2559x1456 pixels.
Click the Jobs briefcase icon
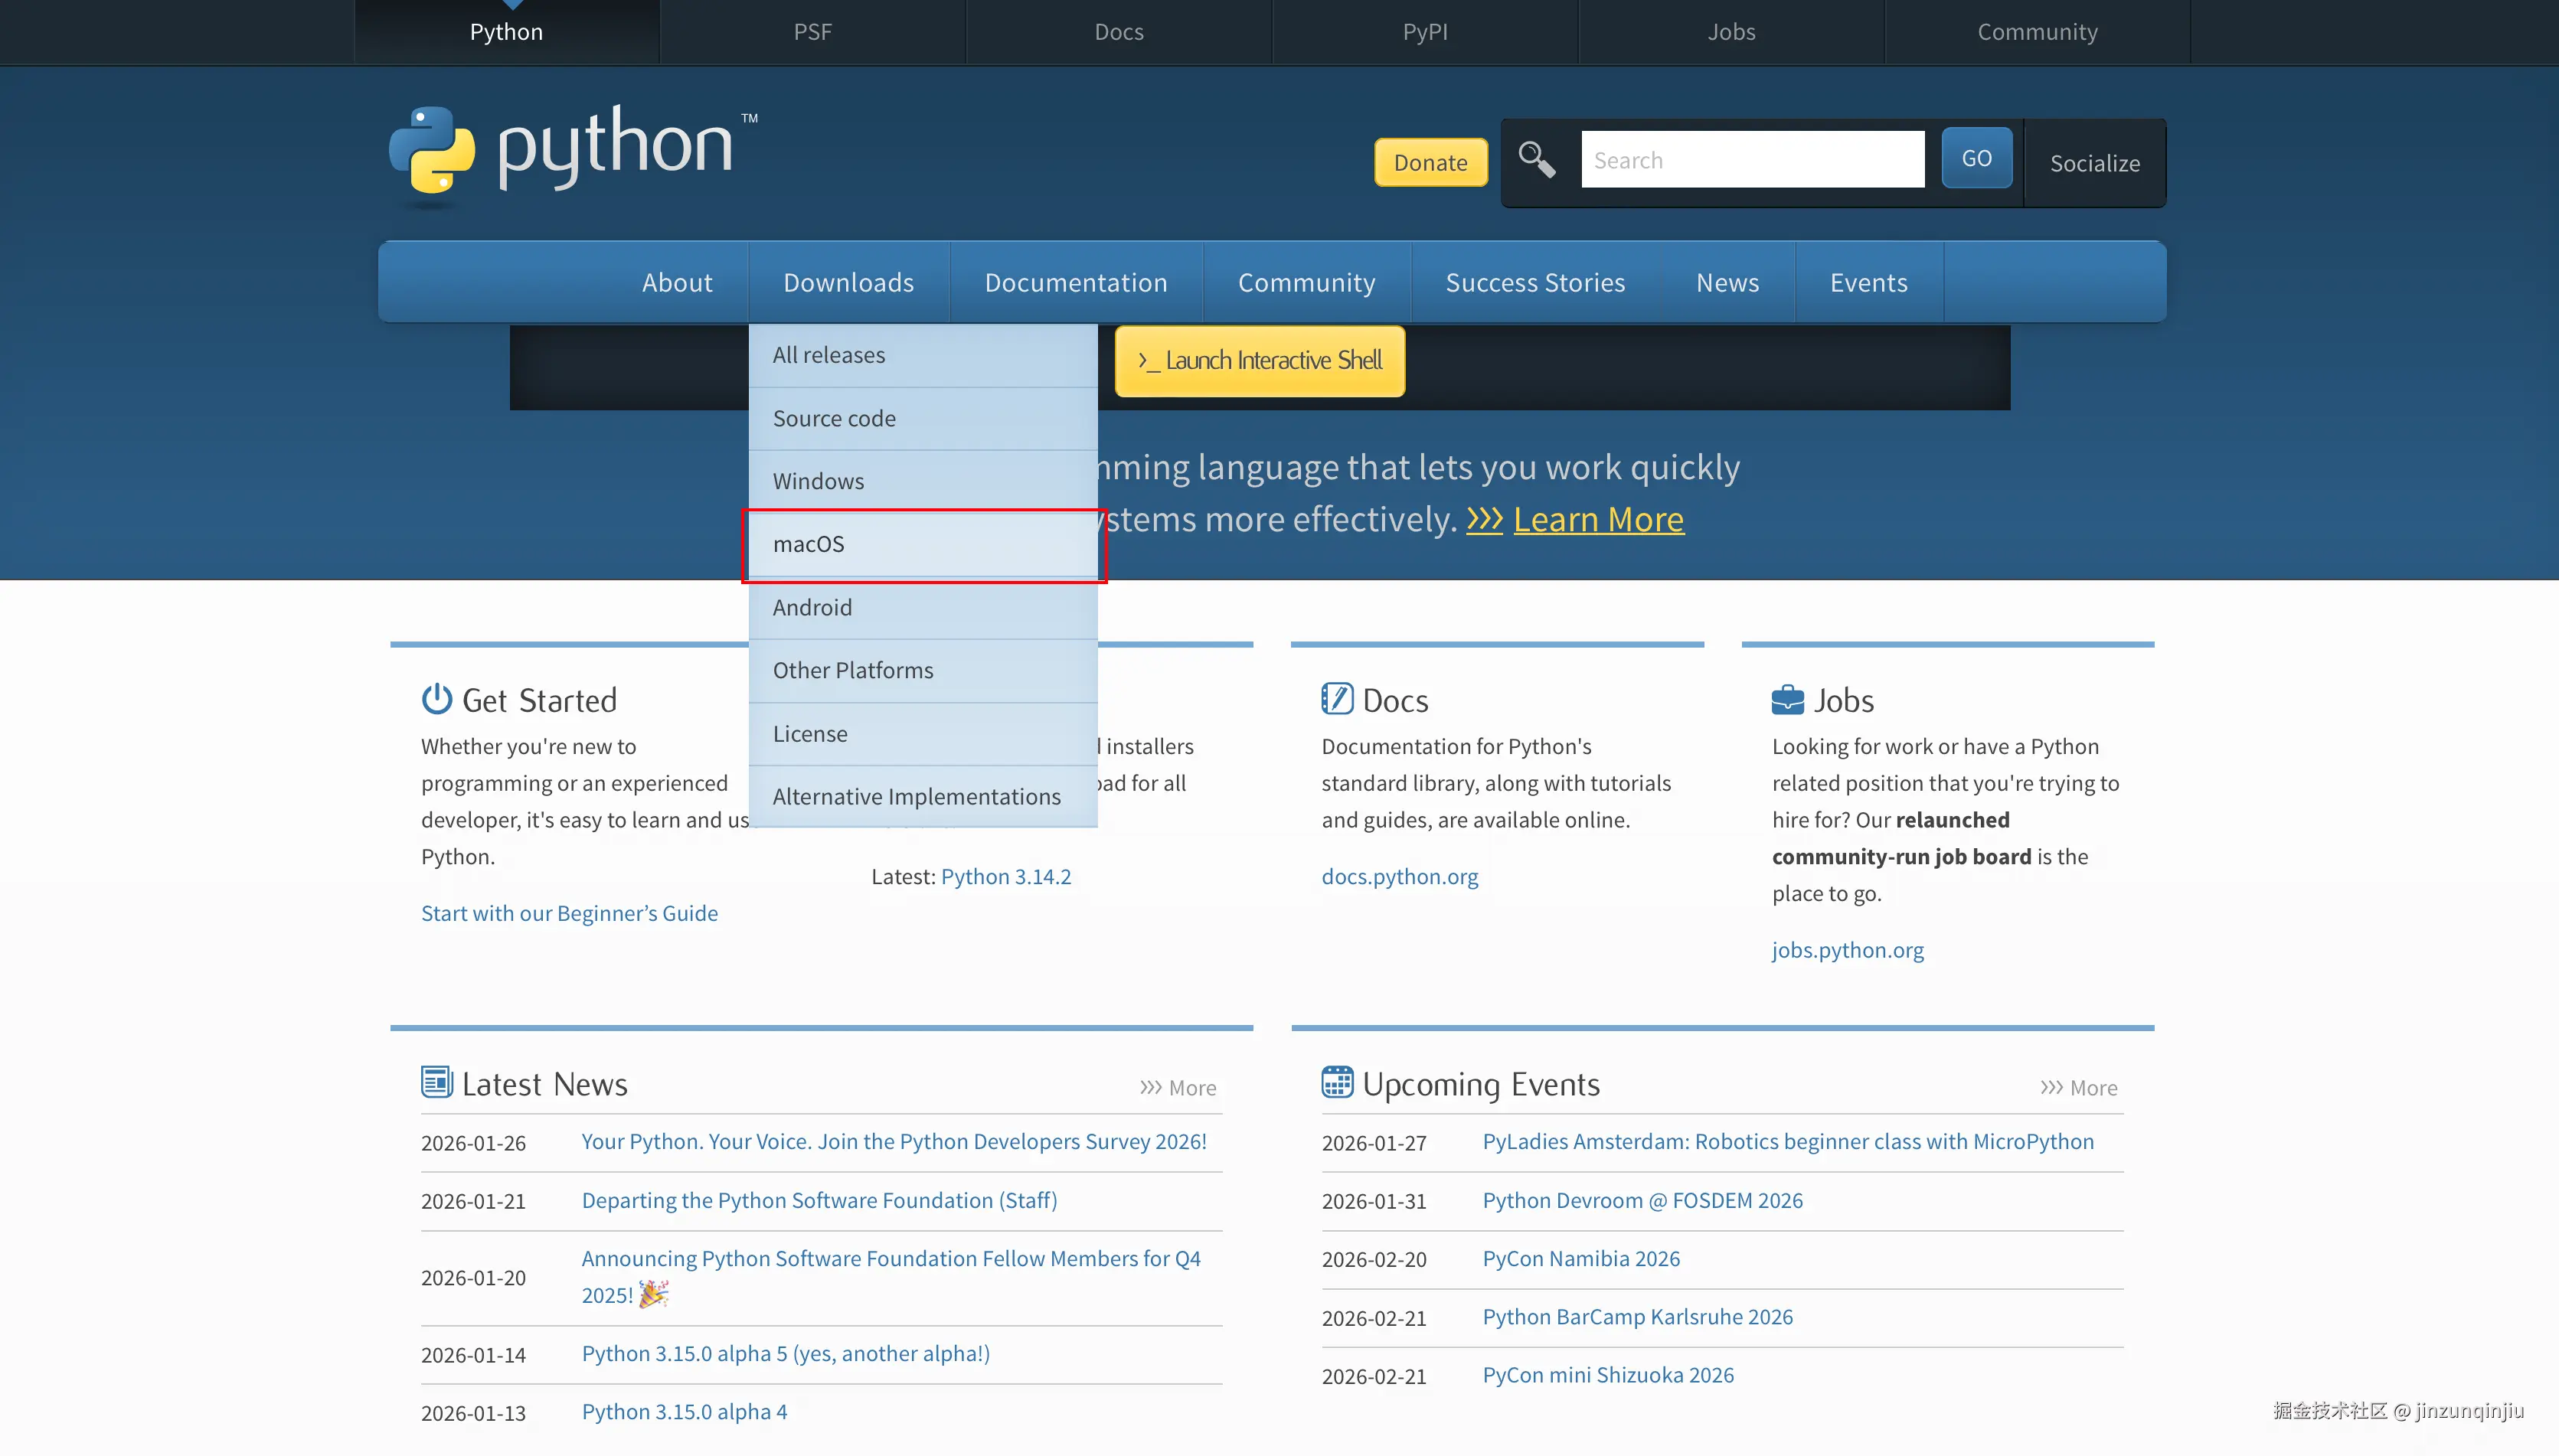tap(1787, 699)
